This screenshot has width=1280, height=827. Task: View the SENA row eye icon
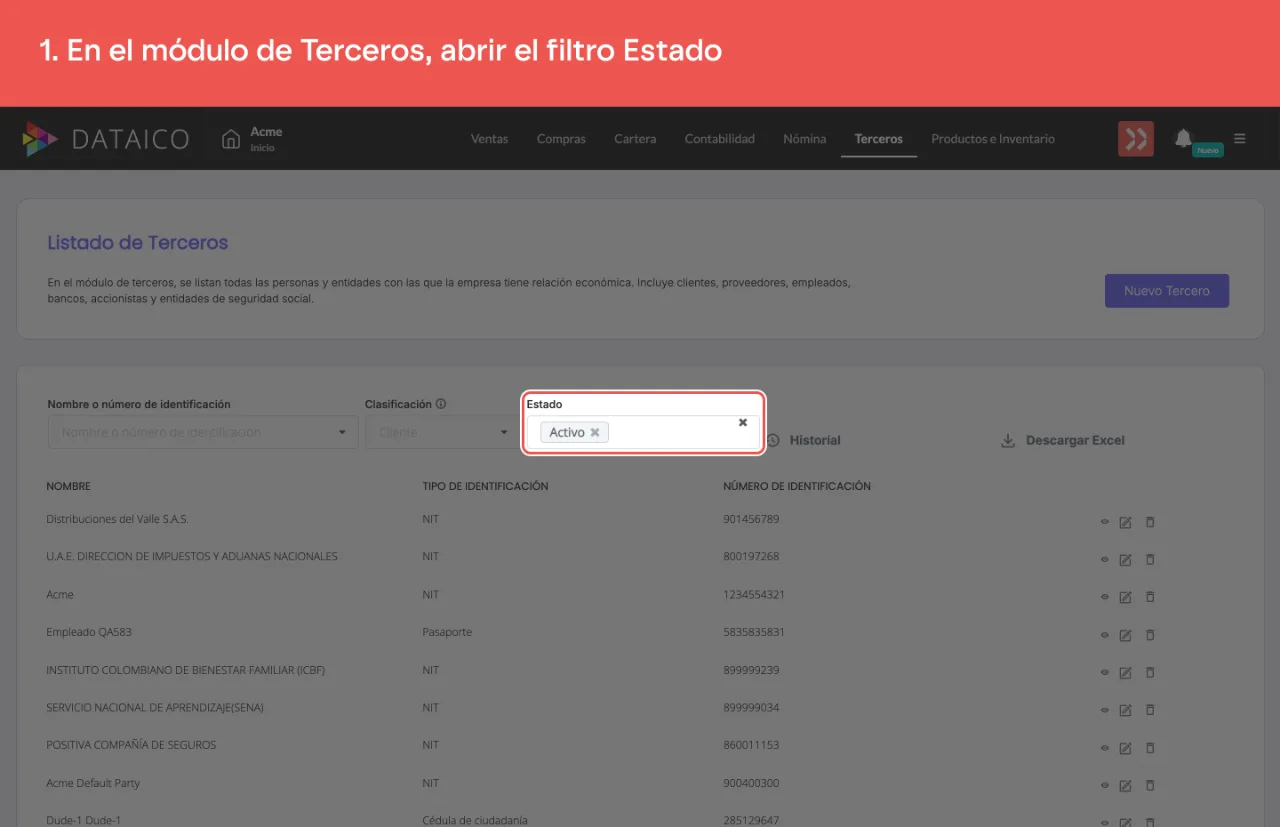[x=1105, y=710]
